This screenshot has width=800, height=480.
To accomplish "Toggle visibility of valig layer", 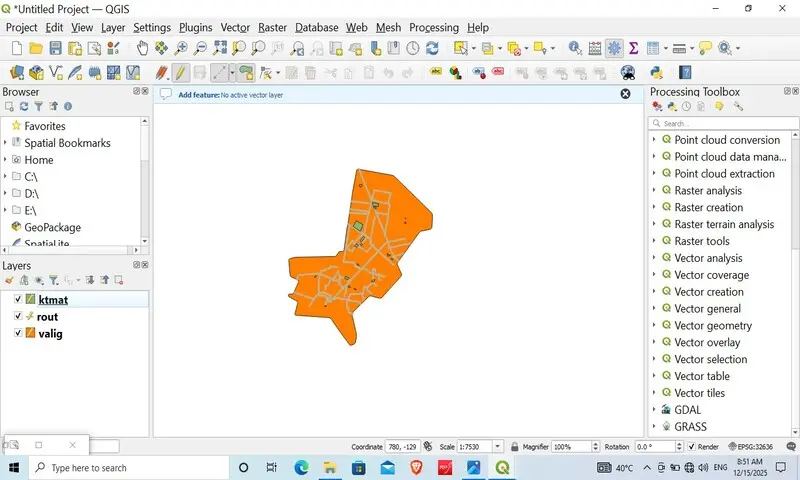I will pyautogui.click(x=18, y=333).
